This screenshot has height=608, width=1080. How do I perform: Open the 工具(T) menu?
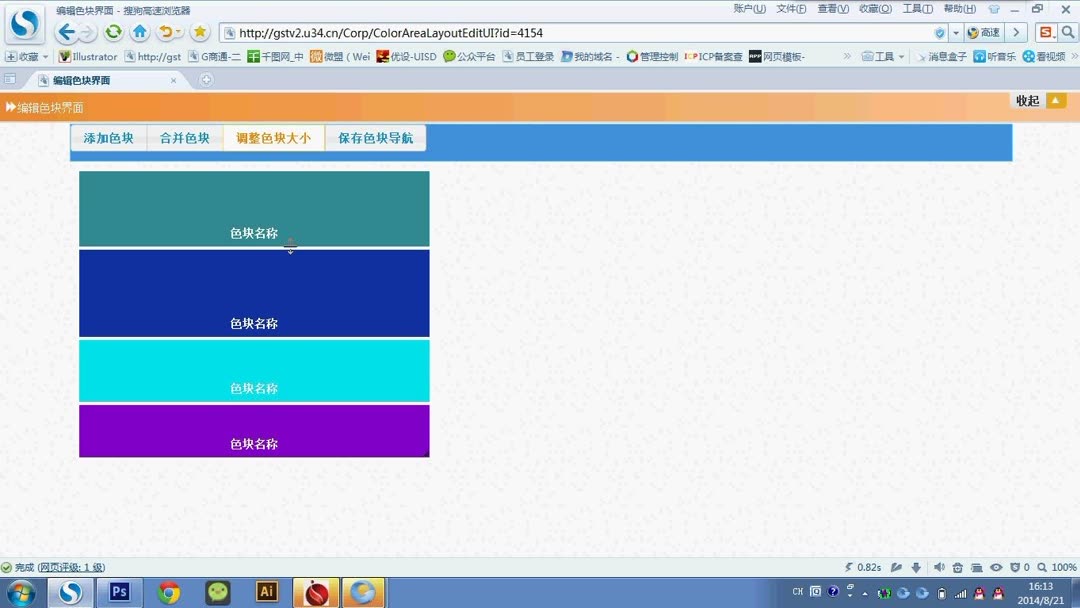[916, 8]
